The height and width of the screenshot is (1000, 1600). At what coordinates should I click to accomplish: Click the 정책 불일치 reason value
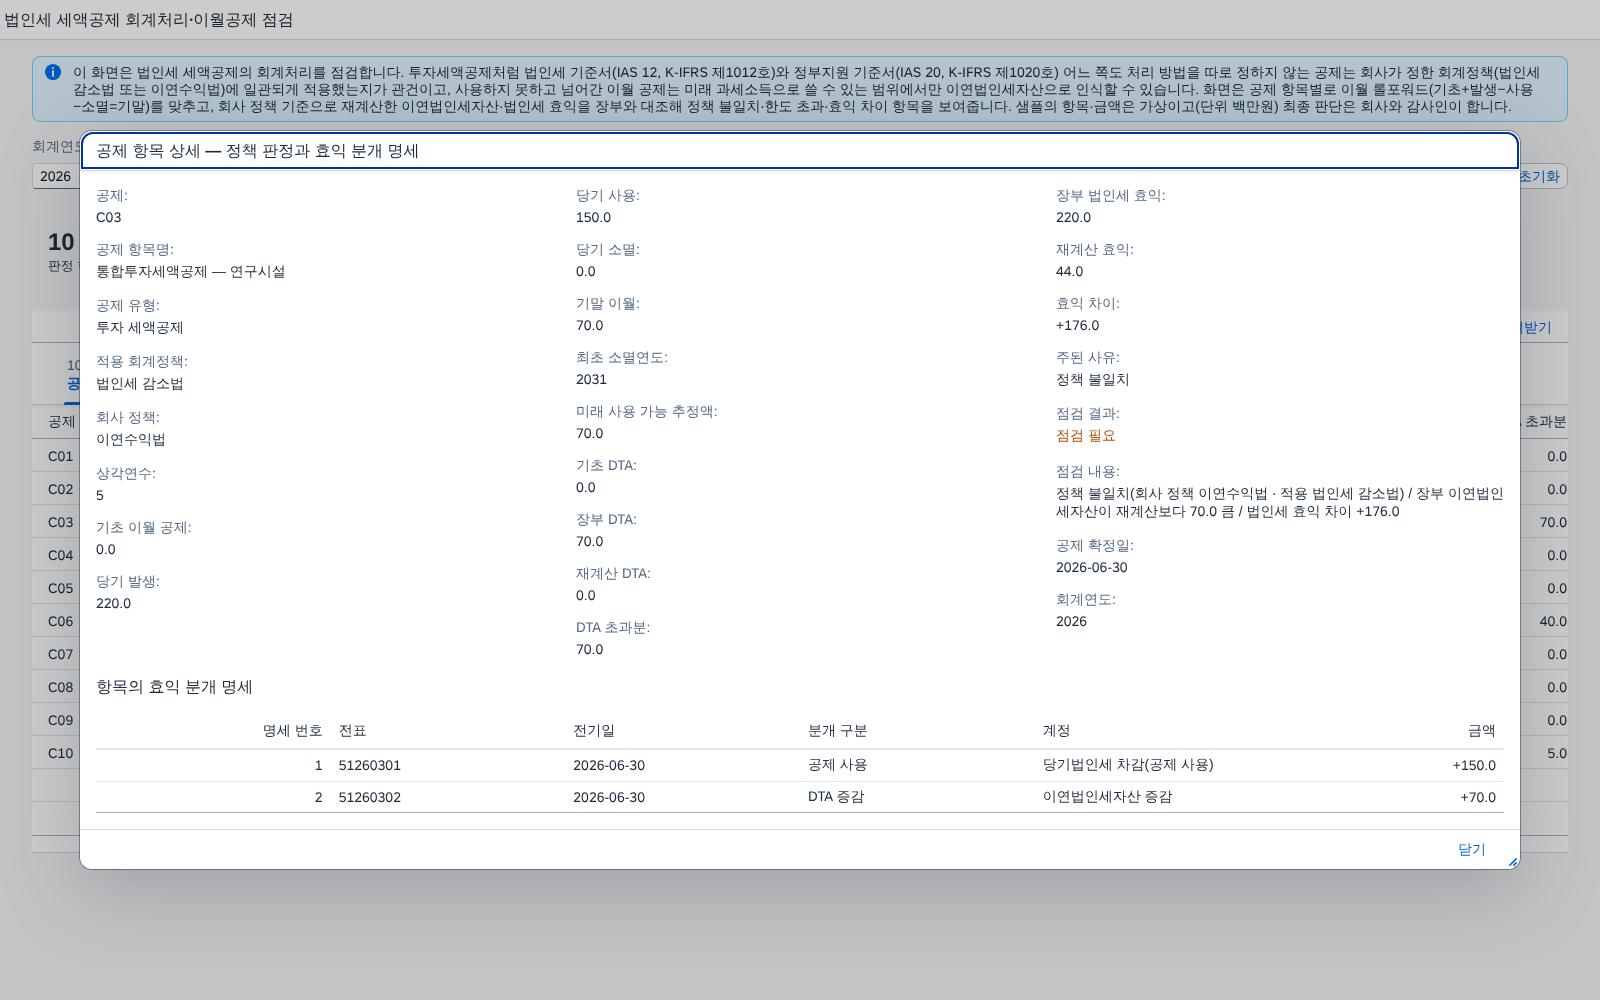[1092, 379]
